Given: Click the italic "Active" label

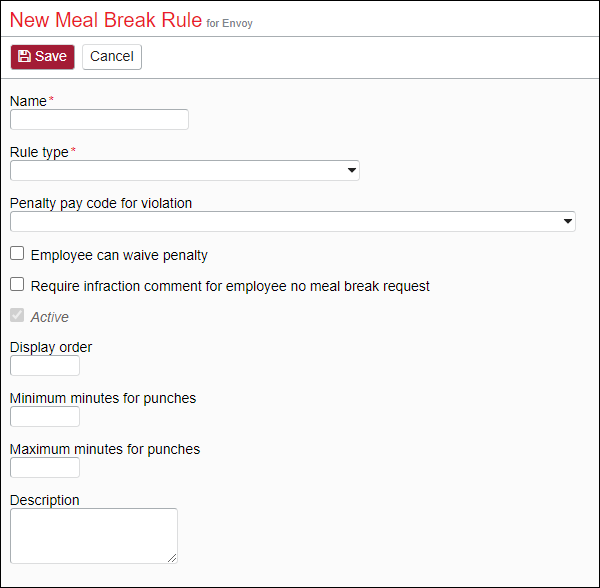Looking at the screenshot, I should pyautogui.click(x=50, y=317).
